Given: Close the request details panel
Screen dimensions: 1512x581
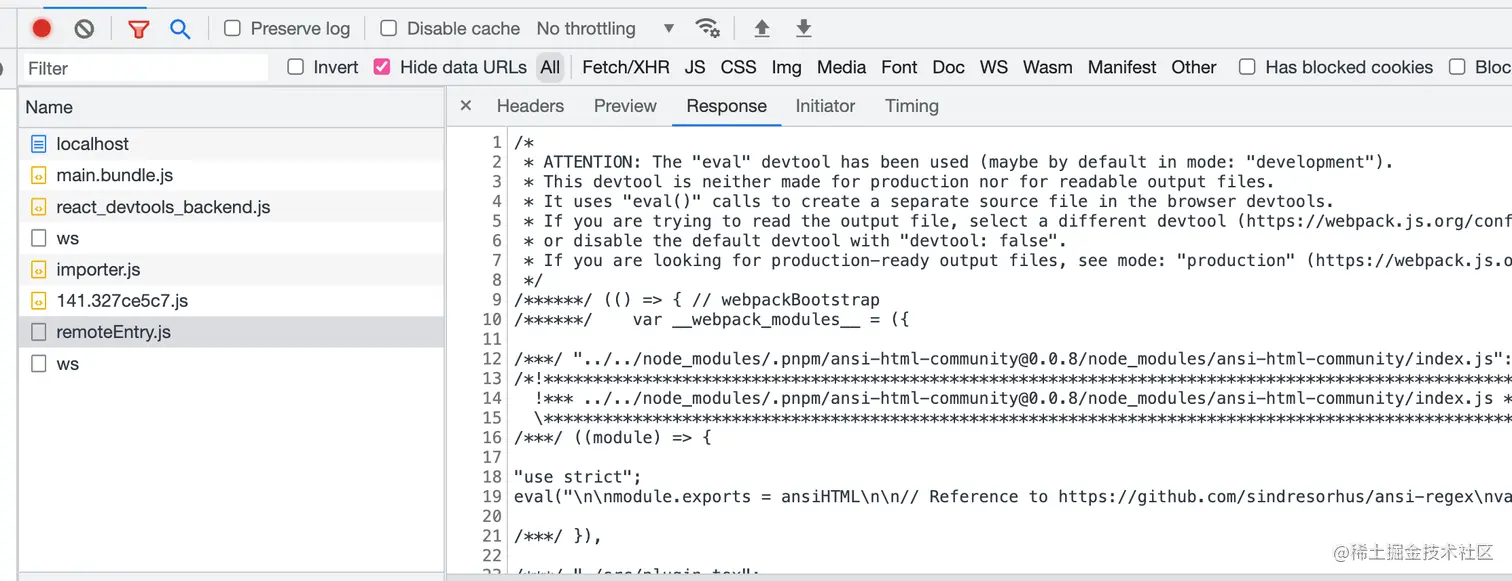Looking at the screenshot, I should coord(466,106).
